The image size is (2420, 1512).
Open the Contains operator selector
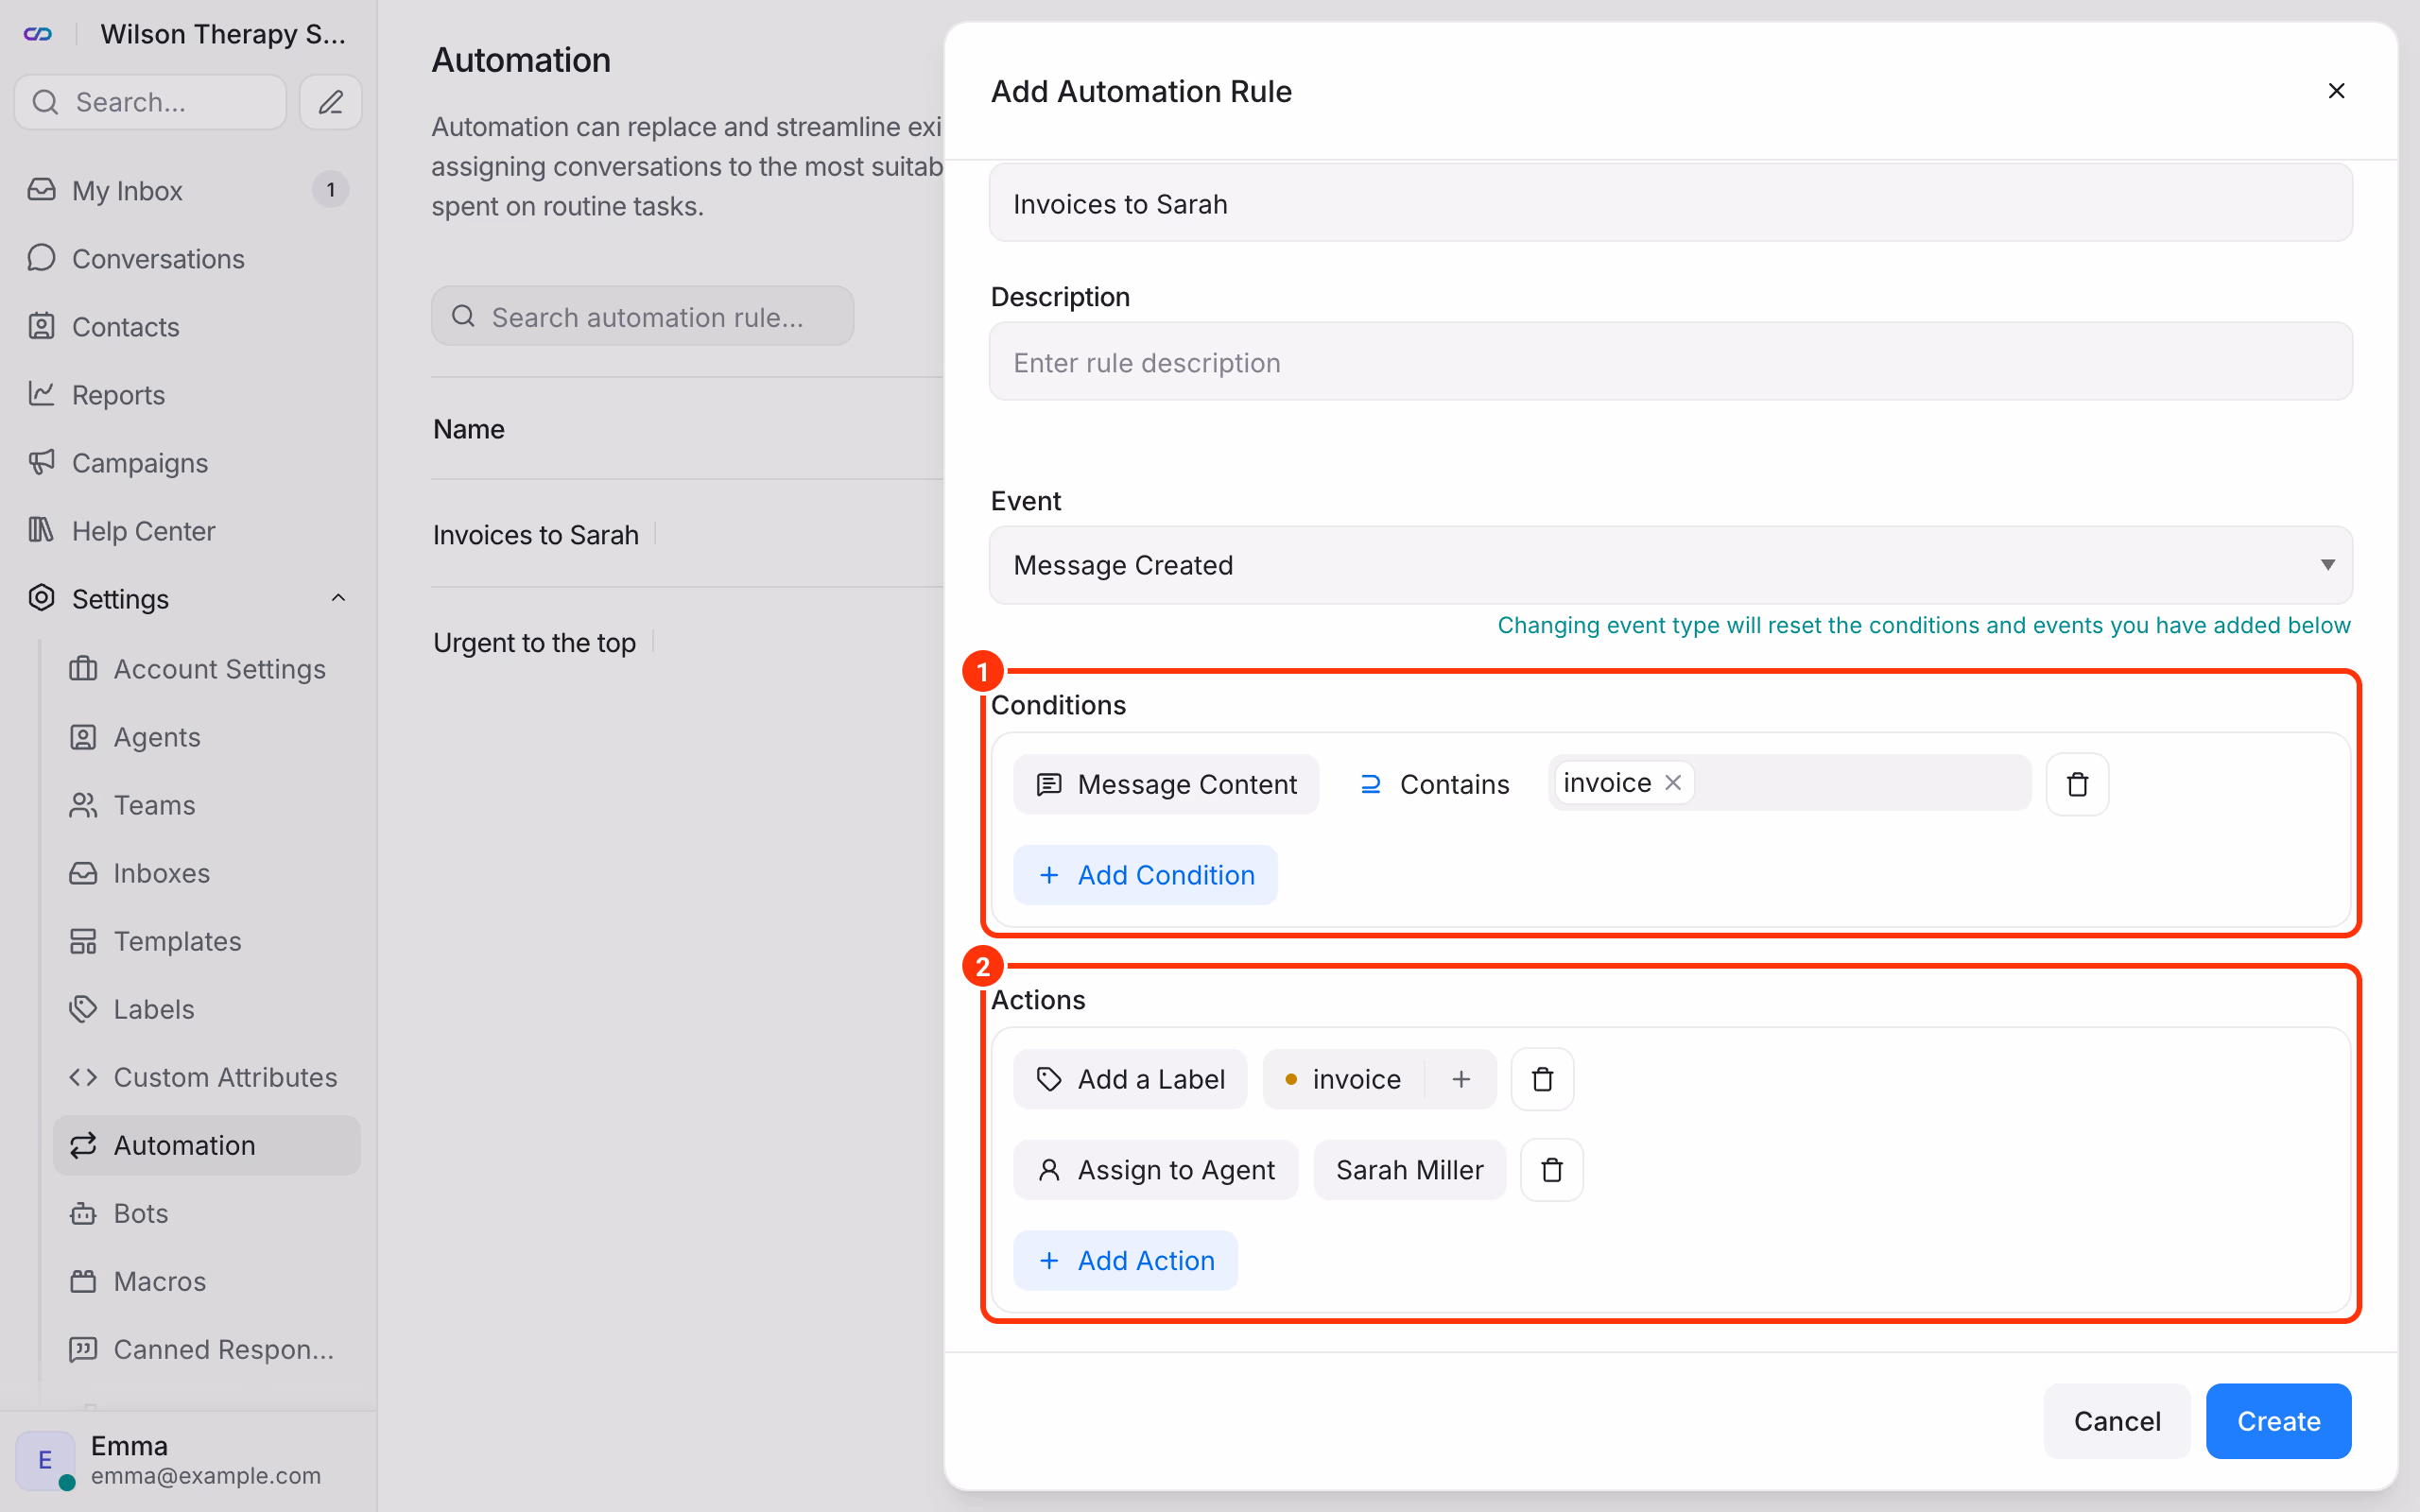click(x=1434, y=784)
